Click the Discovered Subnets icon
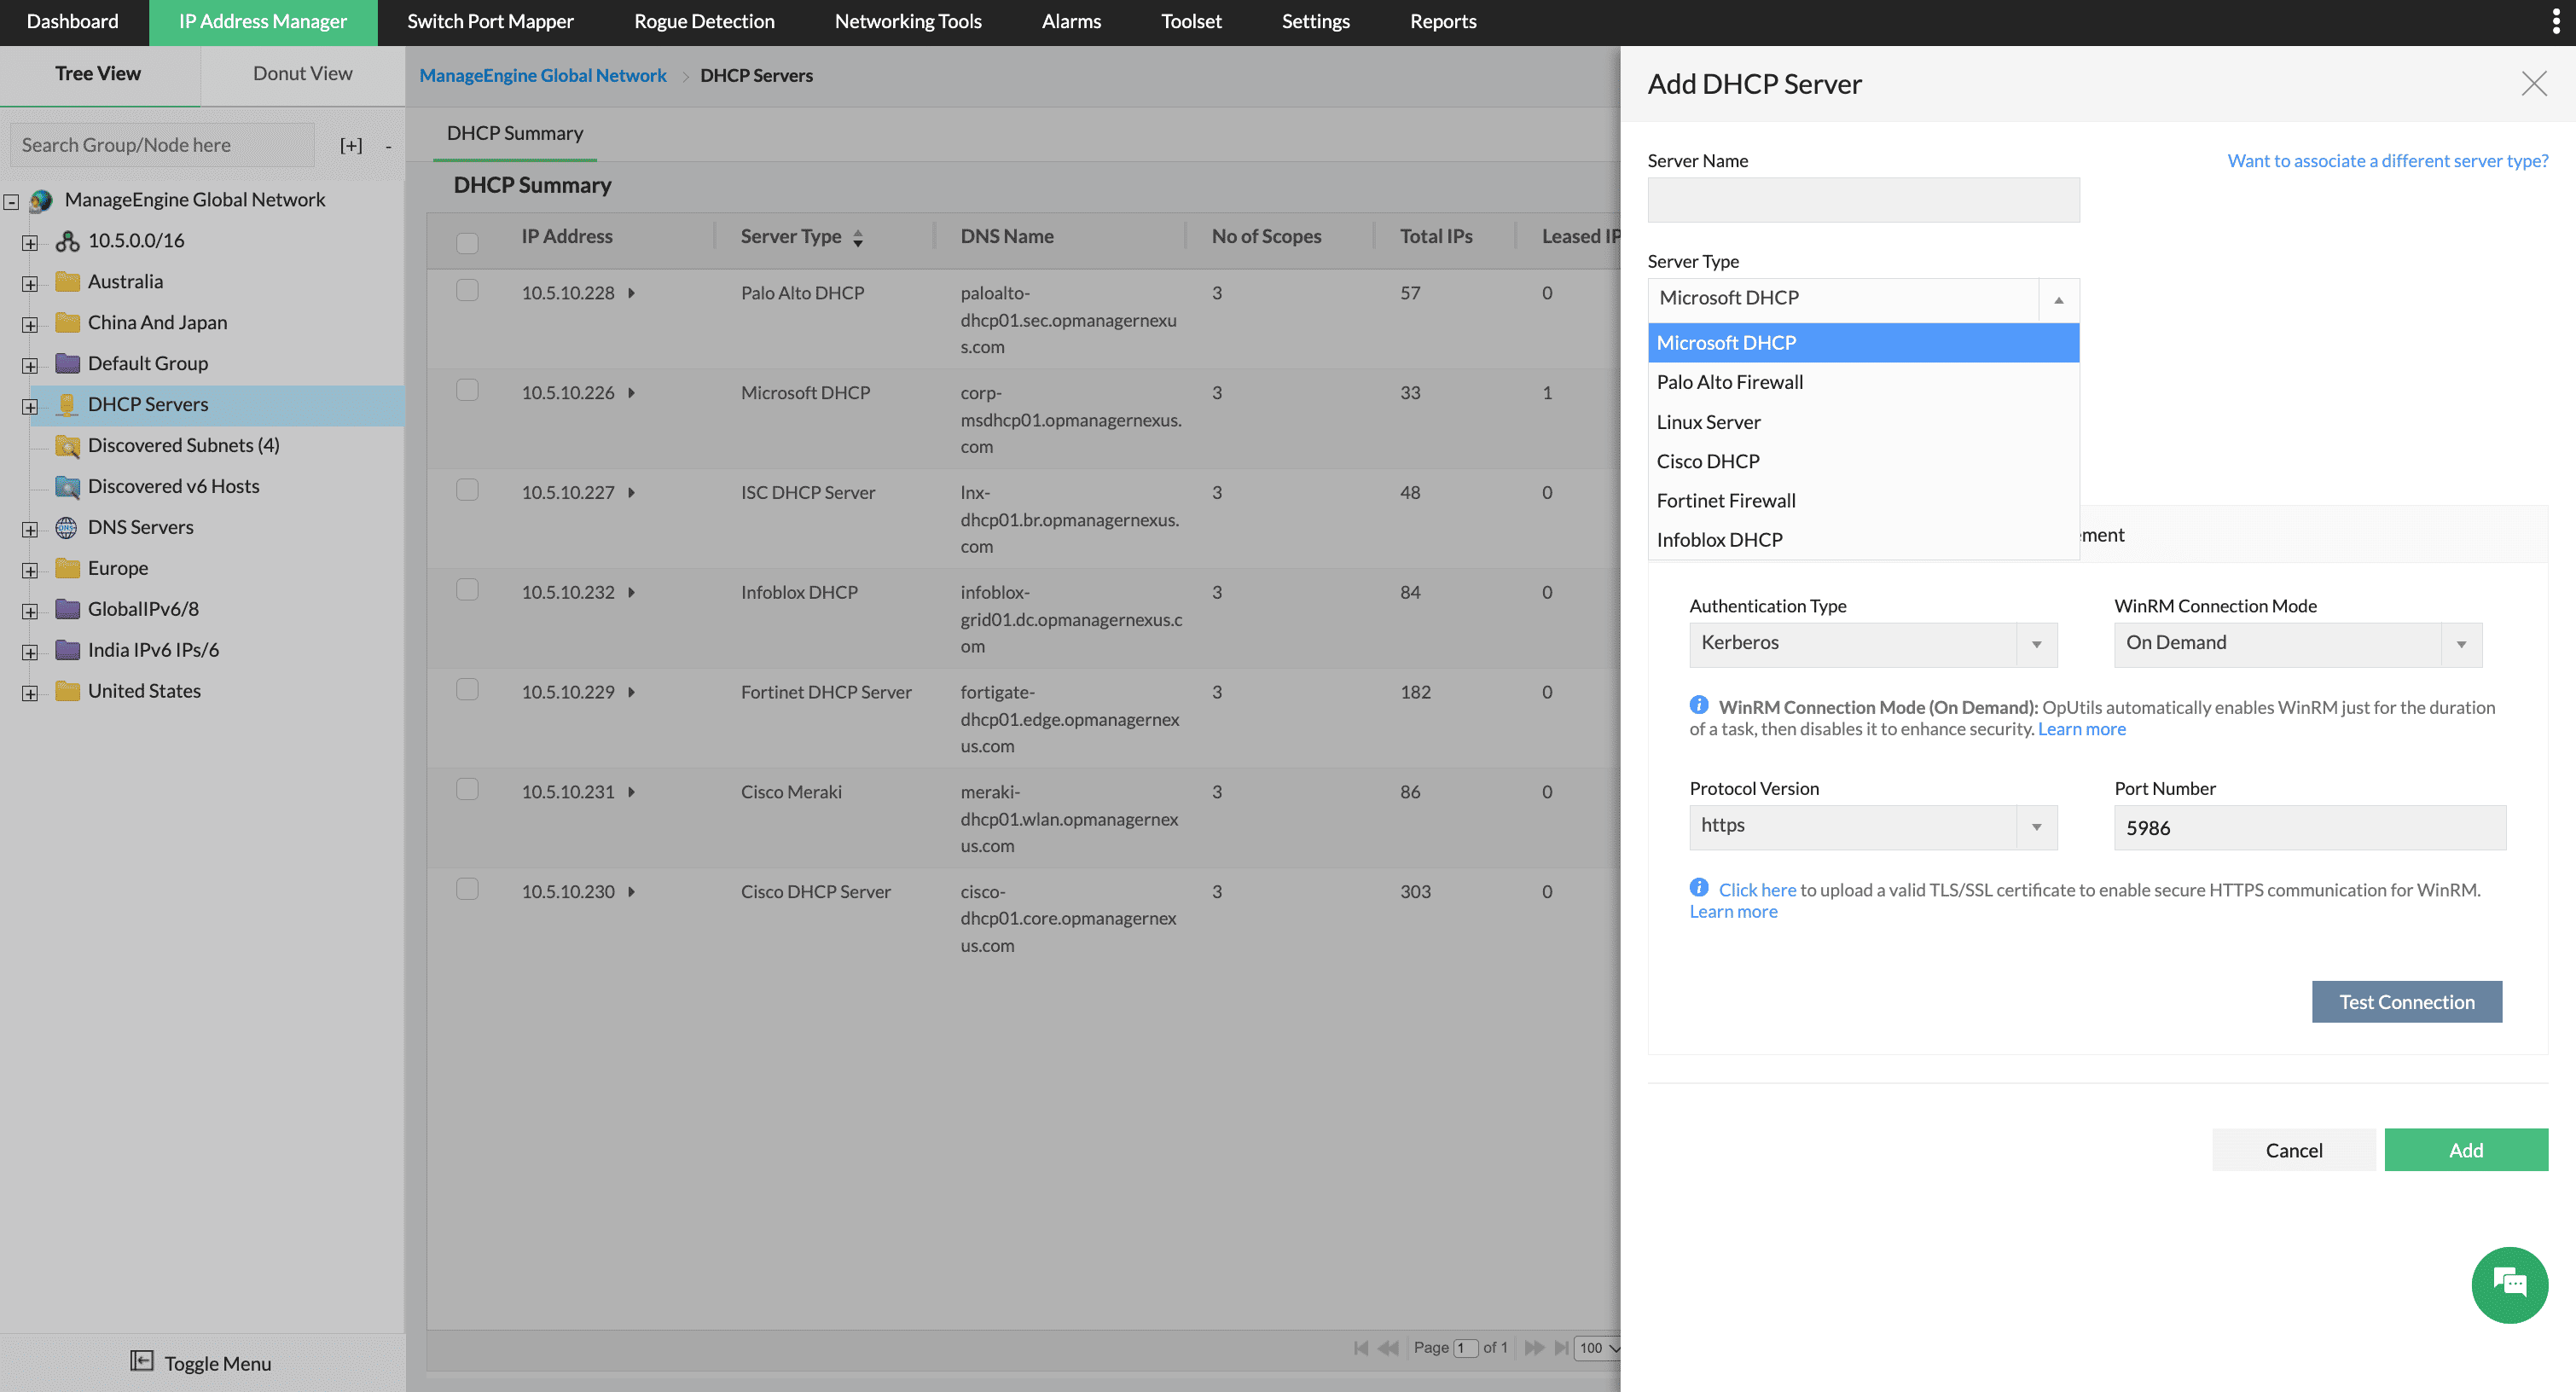Screen dimensions: 2576x1392 pyautogui.click(x=67, y=446)
